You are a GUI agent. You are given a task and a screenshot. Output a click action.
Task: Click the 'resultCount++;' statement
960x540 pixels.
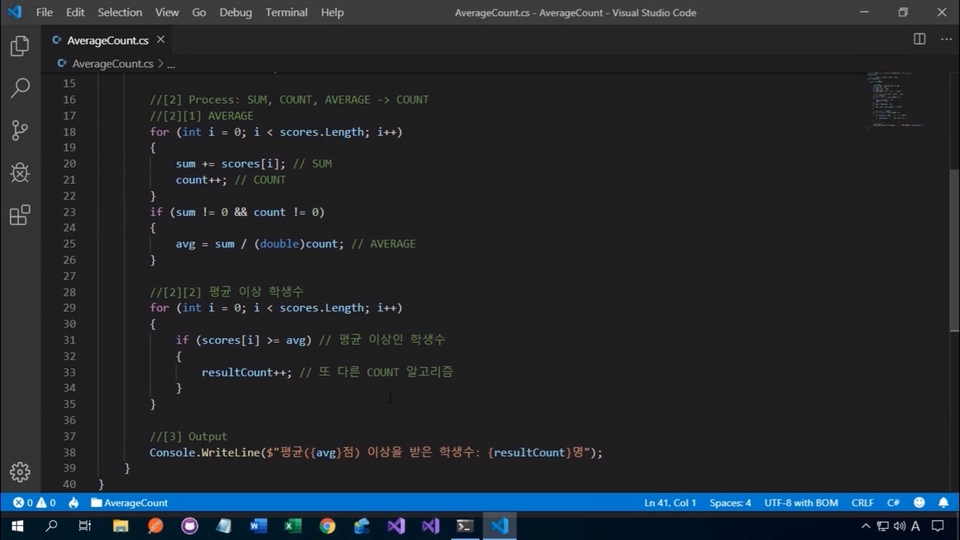(247, 372)
